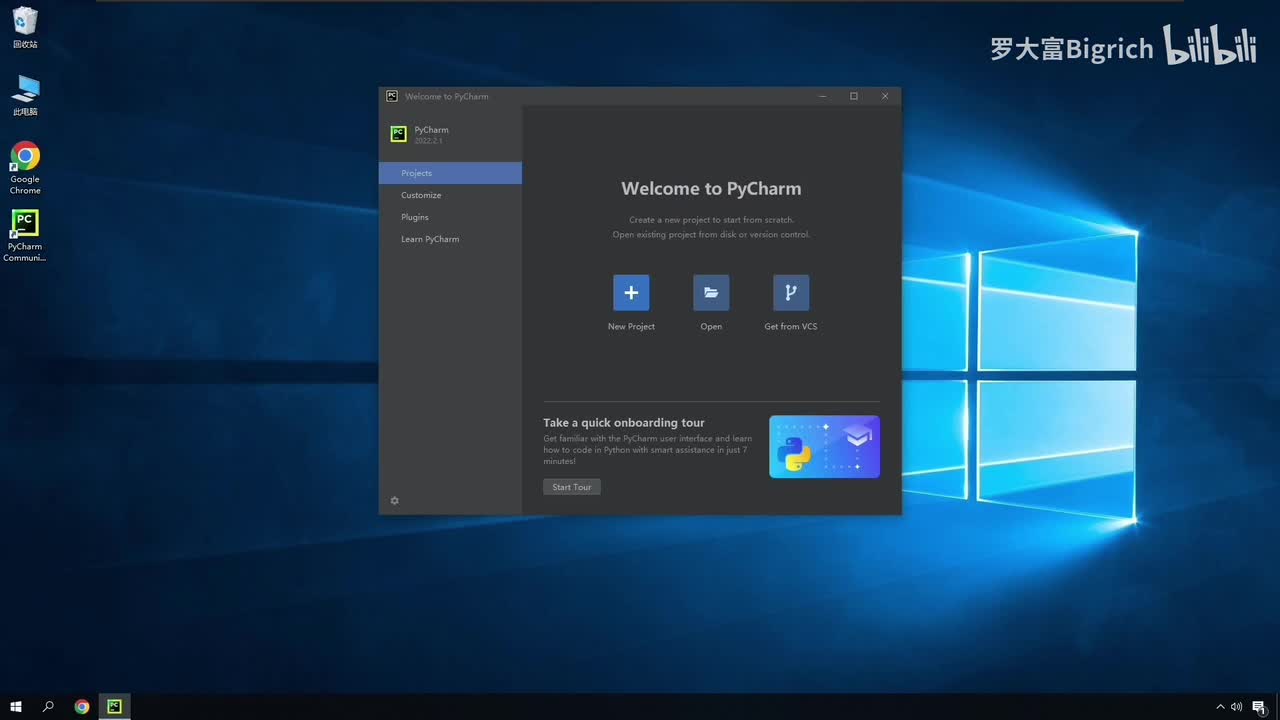
Task: Click the Open folder icon
Action: [711, 293]
